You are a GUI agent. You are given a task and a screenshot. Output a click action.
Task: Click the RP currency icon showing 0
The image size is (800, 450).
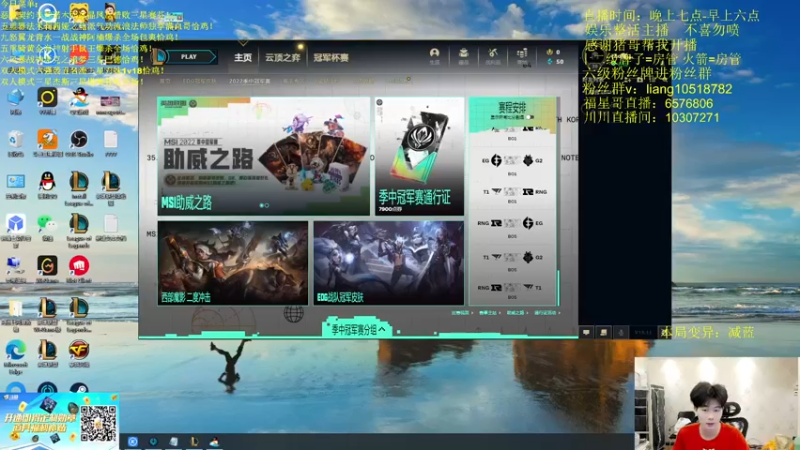coord(549,52)
